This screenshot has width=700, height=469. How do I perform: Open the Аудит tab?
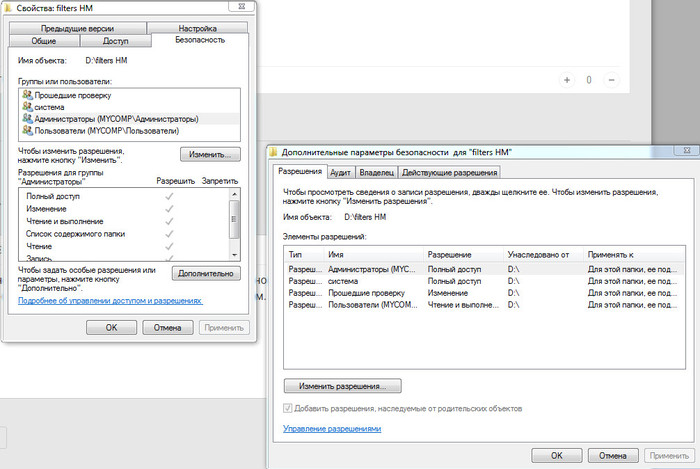[x=340, y=173]
